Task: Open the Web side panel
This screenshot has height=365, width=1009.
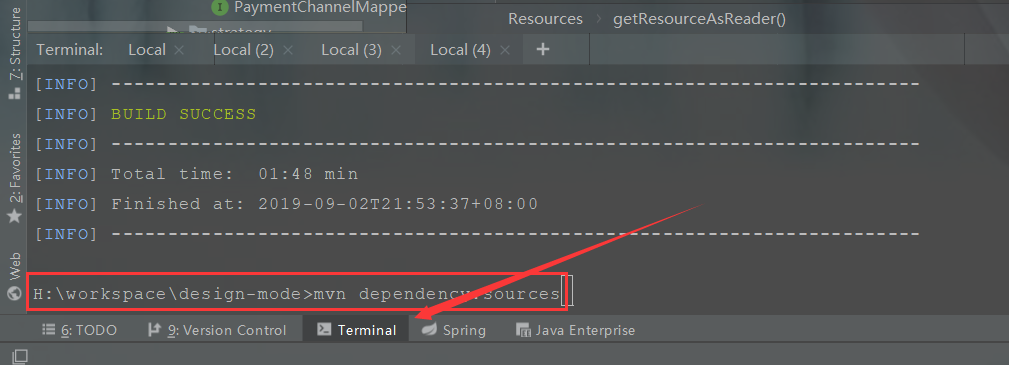Action: [x=14, y=277]
